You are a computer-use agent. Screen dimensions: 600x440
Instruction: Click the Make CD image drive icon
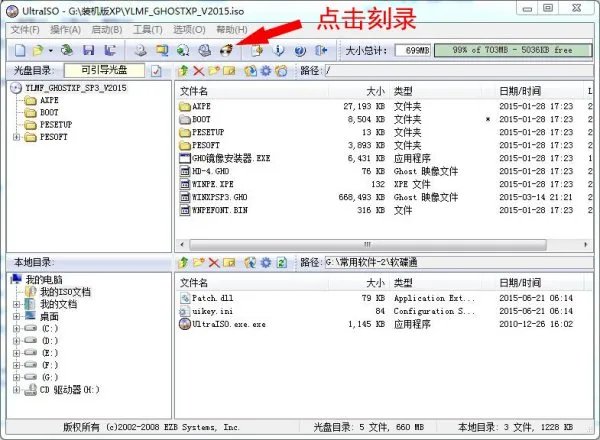tap(141, 51)
